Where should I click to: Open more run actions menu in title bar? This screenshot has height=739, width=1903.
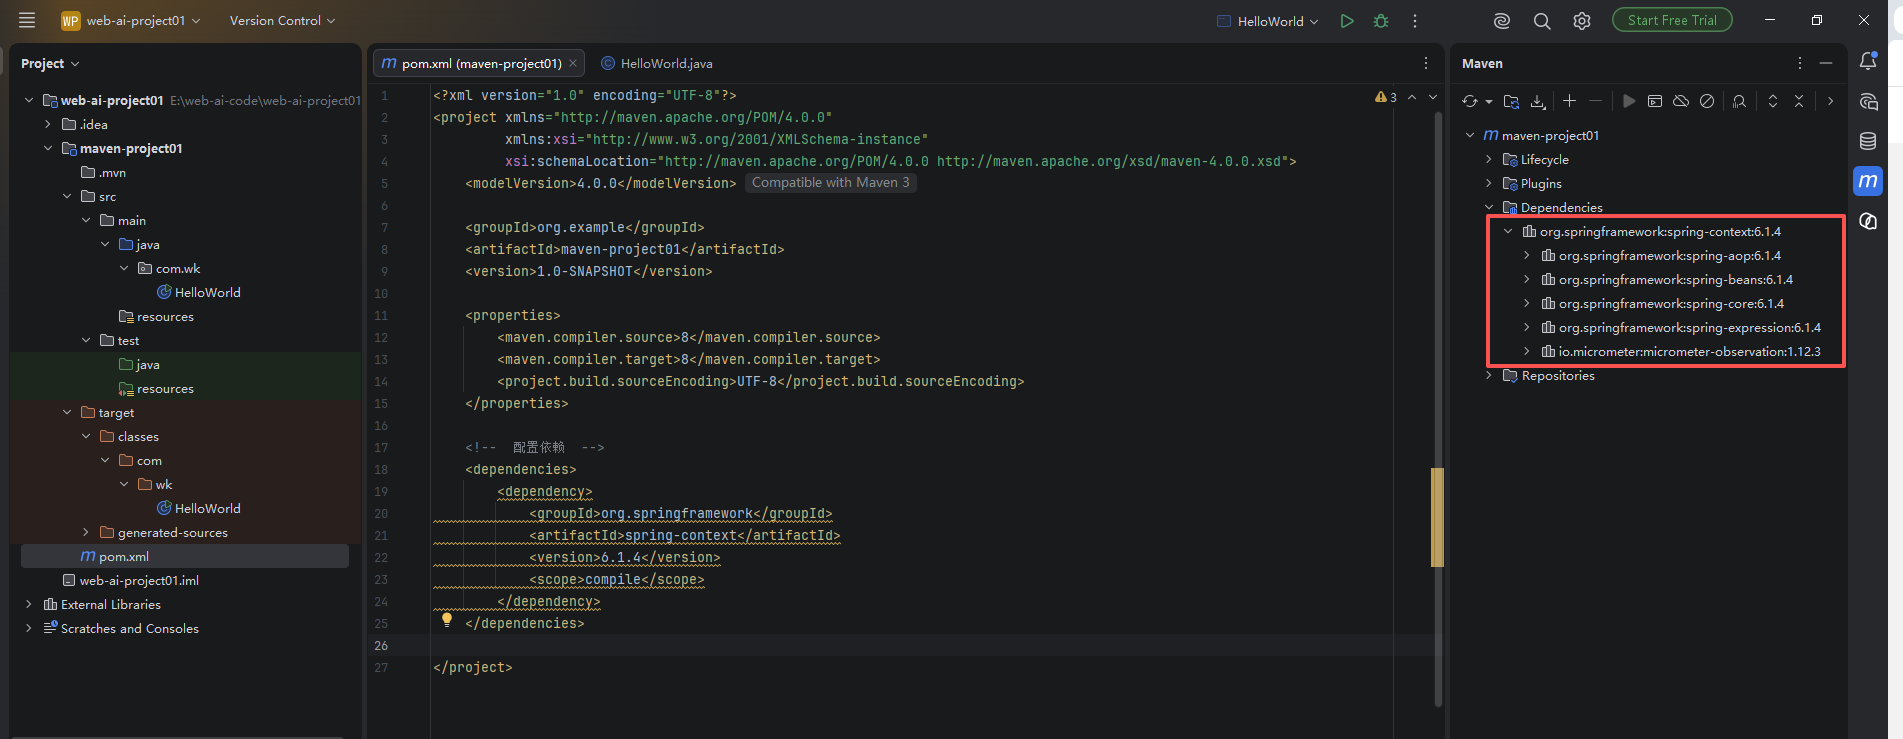[1415, 21]
